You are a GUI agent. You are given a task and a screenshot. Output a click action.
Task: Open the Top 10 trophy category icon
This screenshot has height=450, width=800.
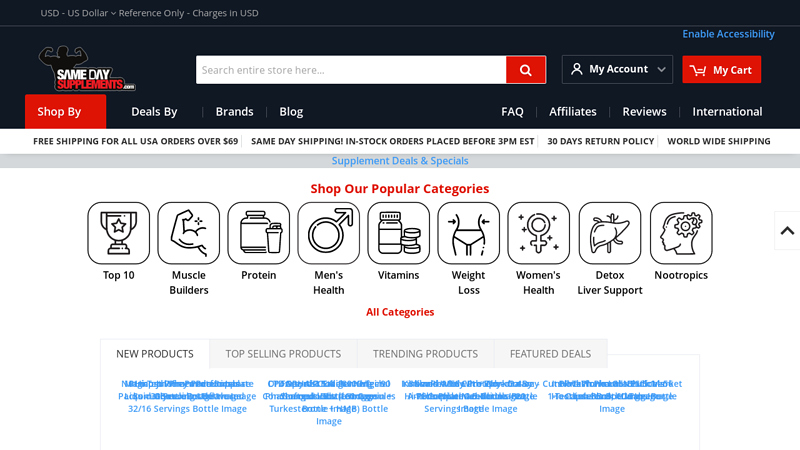(x=118, y=233)
